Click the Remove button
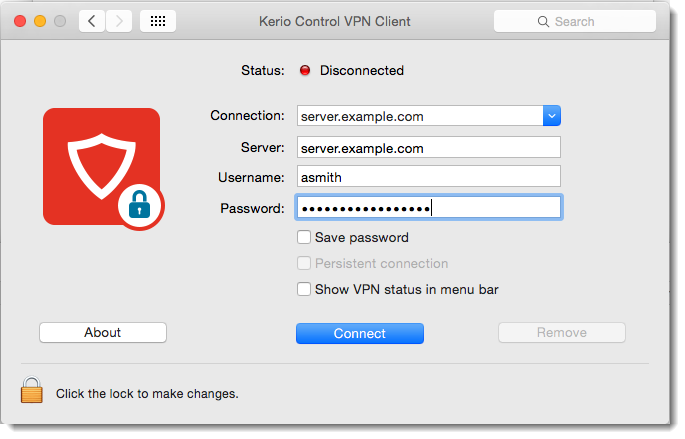This screenshot has width=685, height=439. tap(562, 332)
